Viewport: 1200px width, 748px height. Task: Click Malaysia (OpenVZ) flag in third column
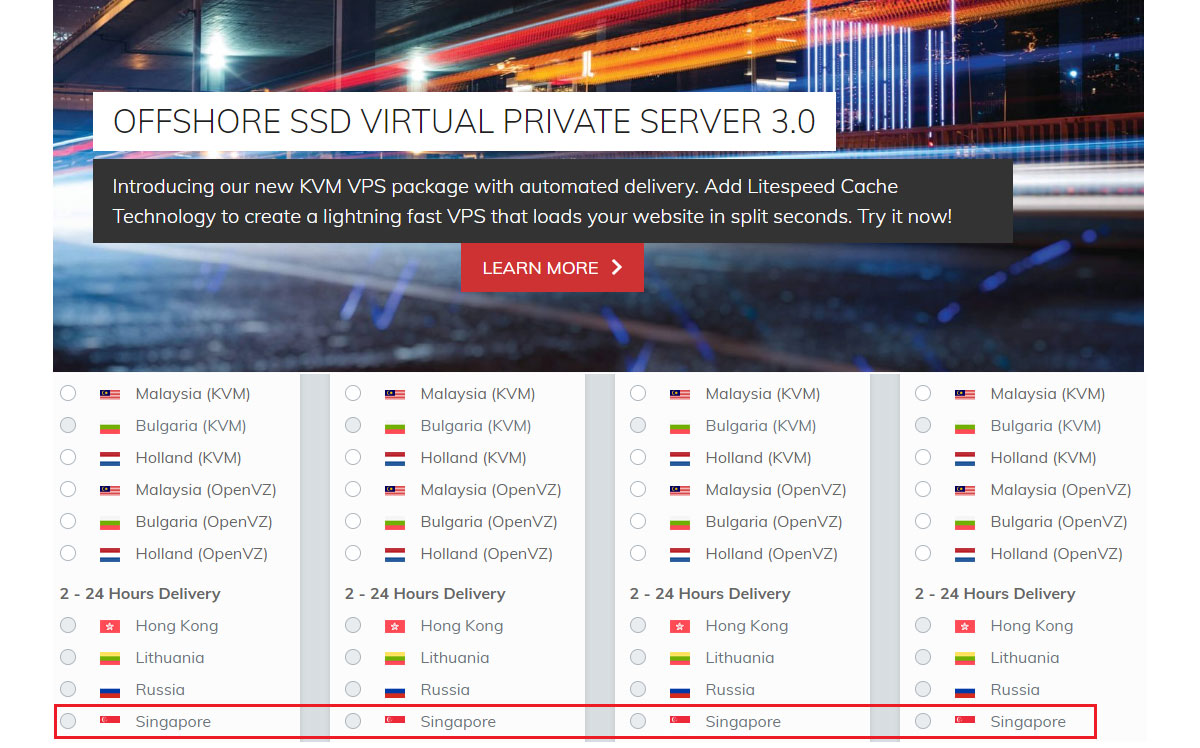point(680,491)
